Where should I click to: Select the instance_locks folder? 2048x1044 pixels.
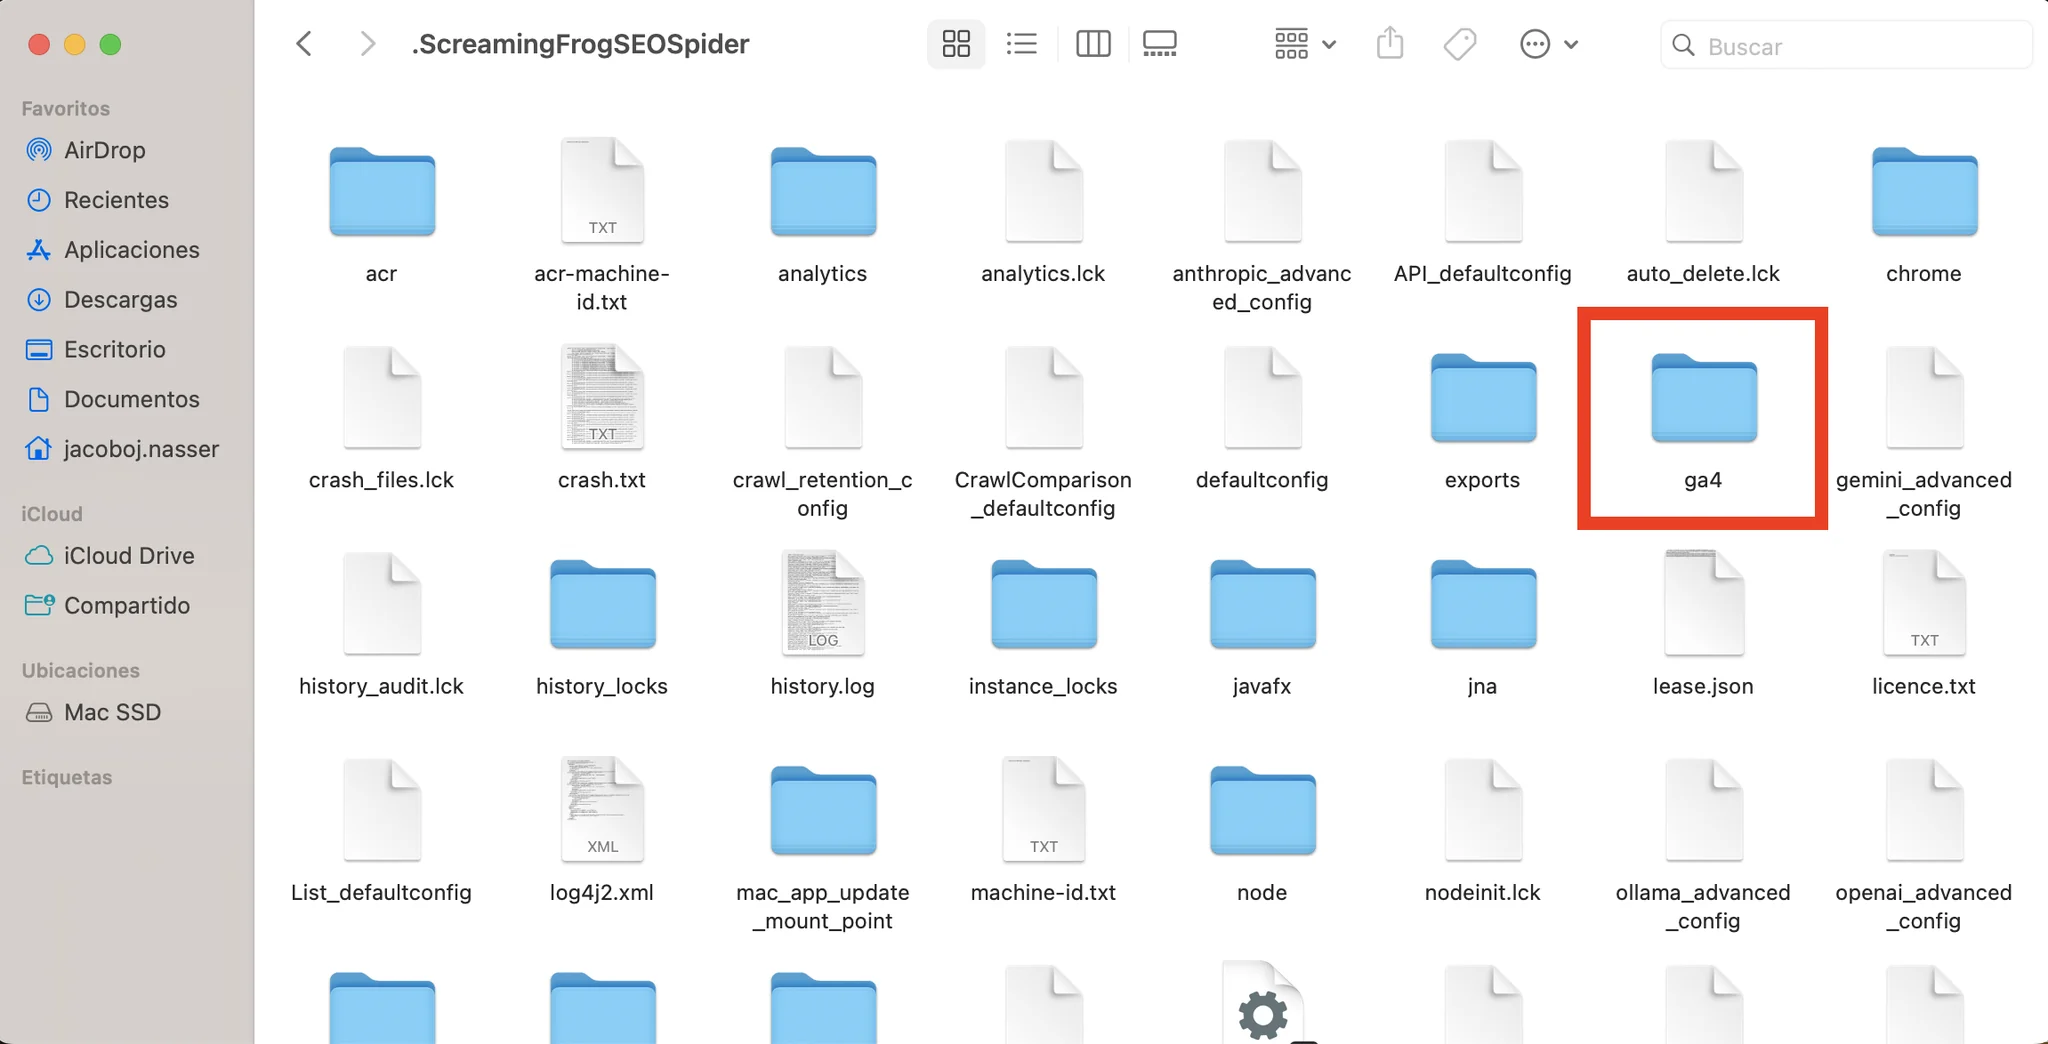coord(1043,605)
